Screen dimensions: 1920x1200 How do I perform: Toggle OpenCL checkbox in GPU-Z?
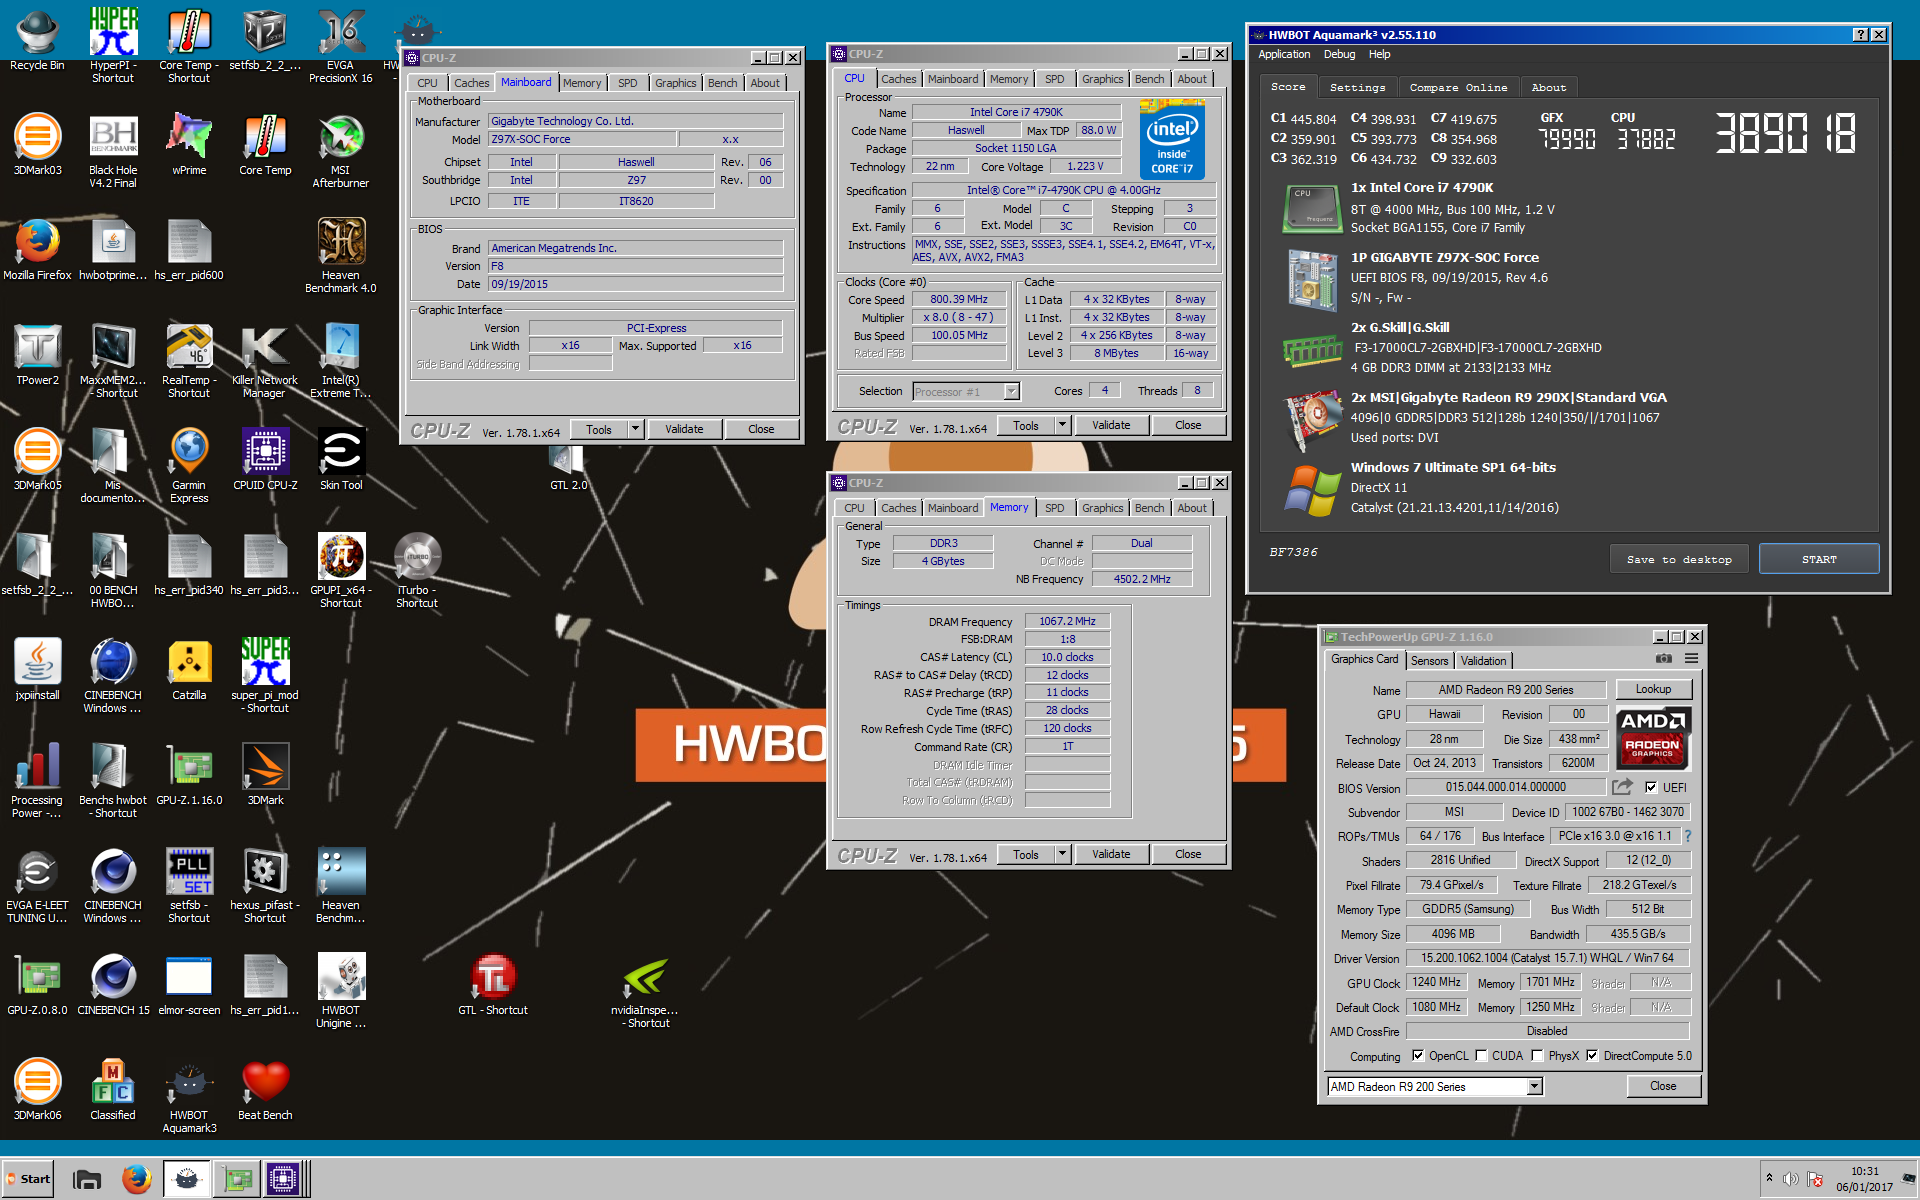(1418, 1056)
